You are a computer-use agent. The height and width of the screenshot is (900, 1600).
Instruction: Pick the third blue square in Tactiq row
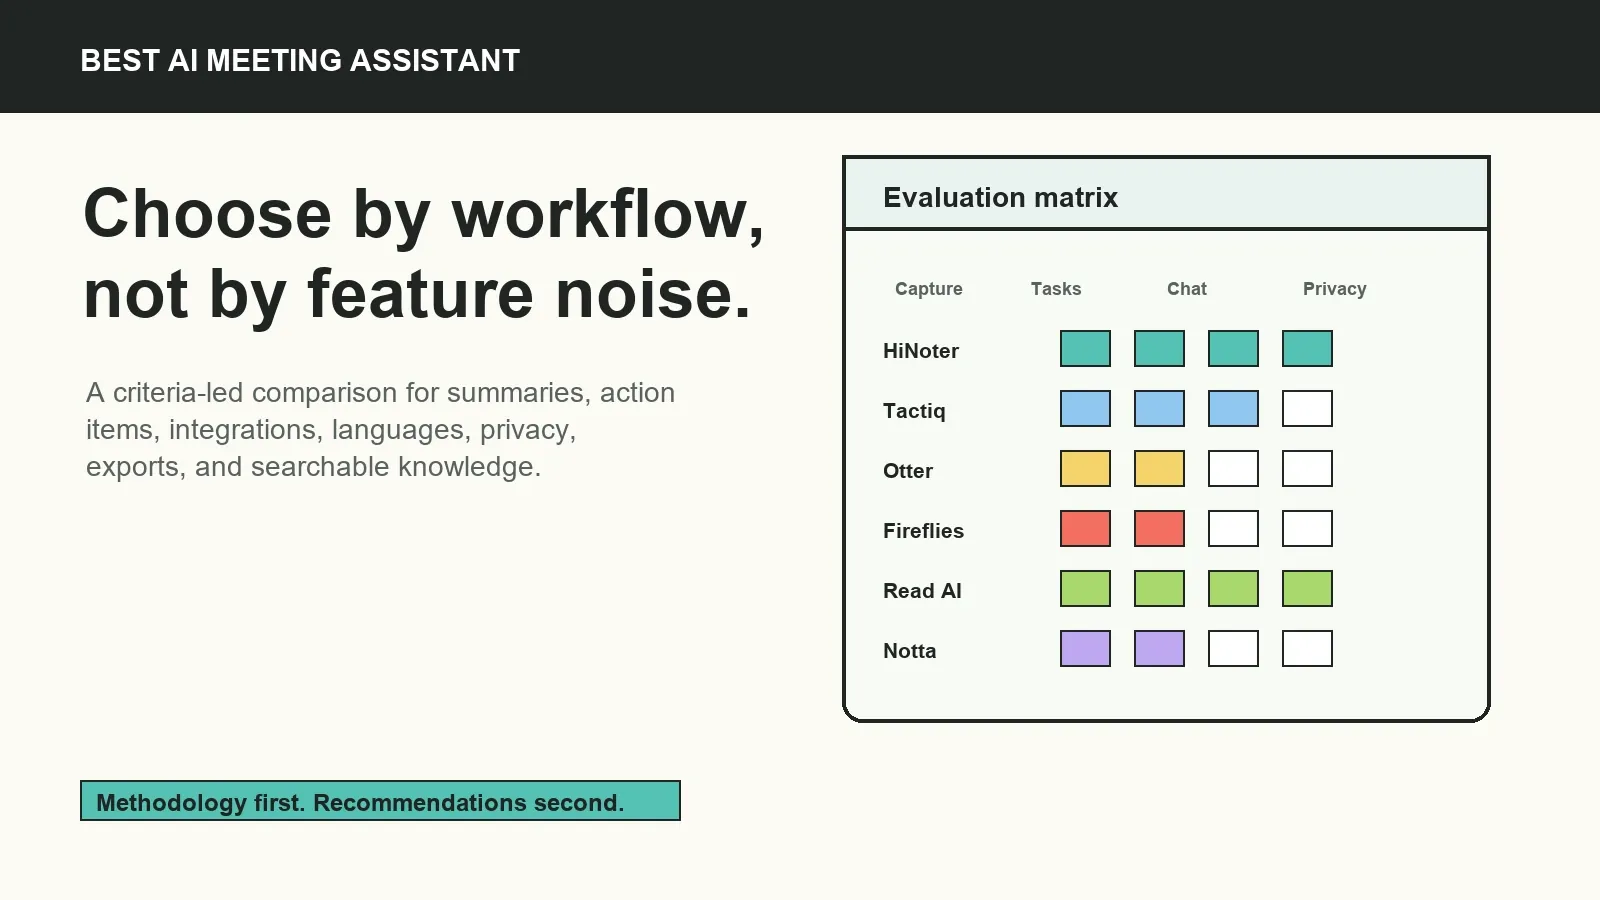click(1233, 409)
